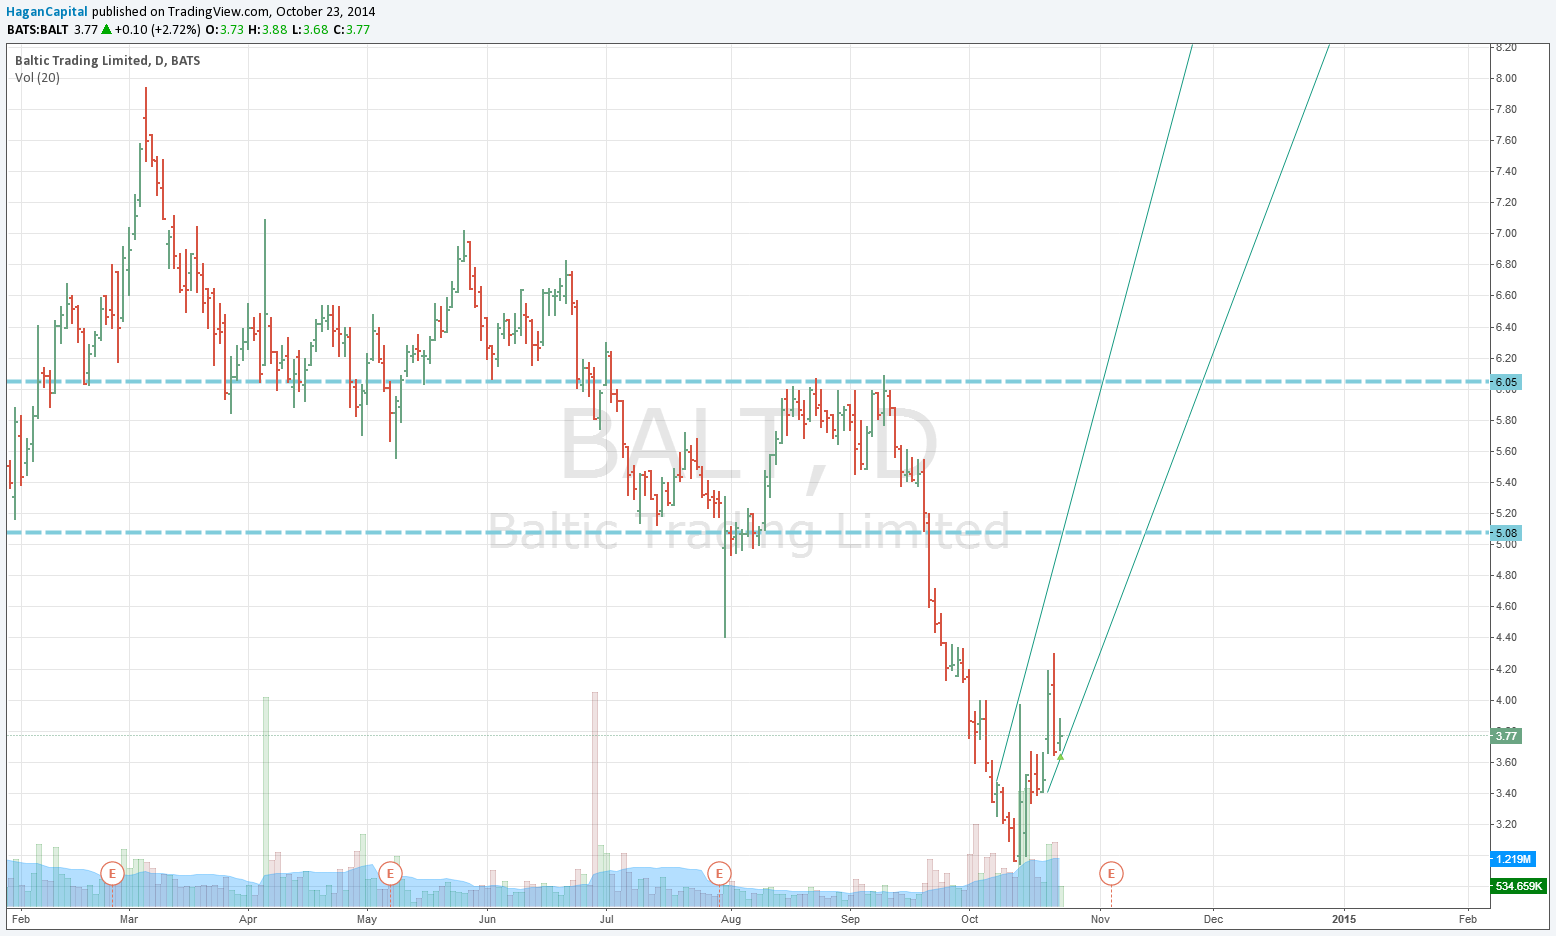This screenshot has width=1556, height=936.
Task: Click the tall late-June volume spike bar
Action: 595,799
